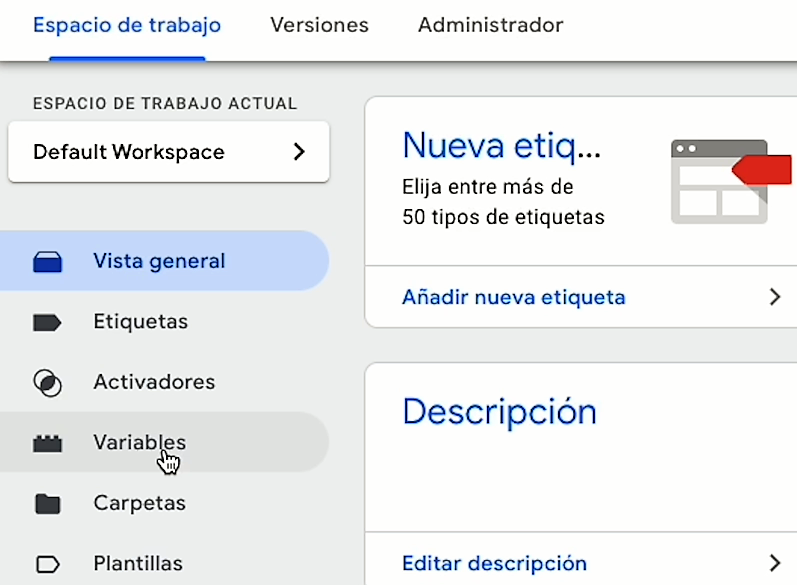The image size is (797, 585).
Task: Switch to the Espacio de trabajo tab
Action: [x=127, y=25]
